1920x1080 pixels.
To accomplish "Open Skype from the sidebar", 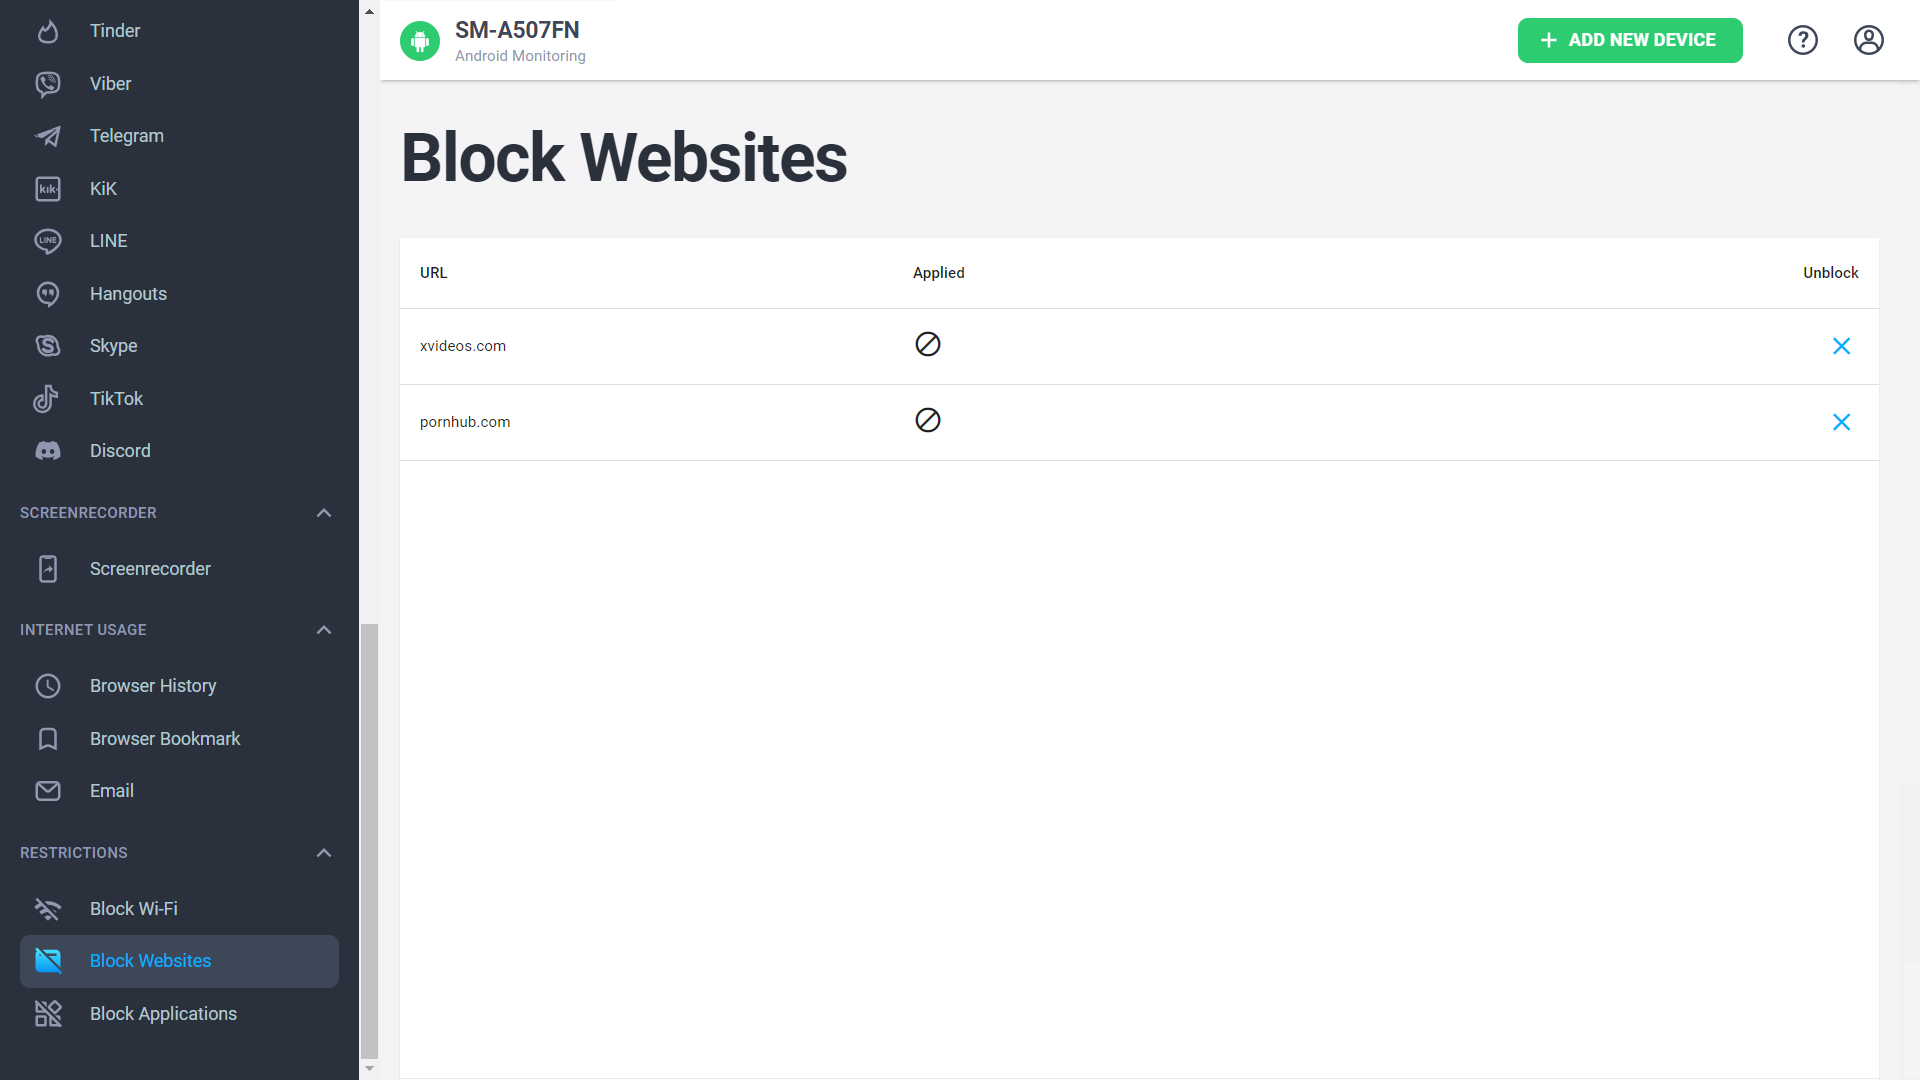I will [x=179, y=346].
